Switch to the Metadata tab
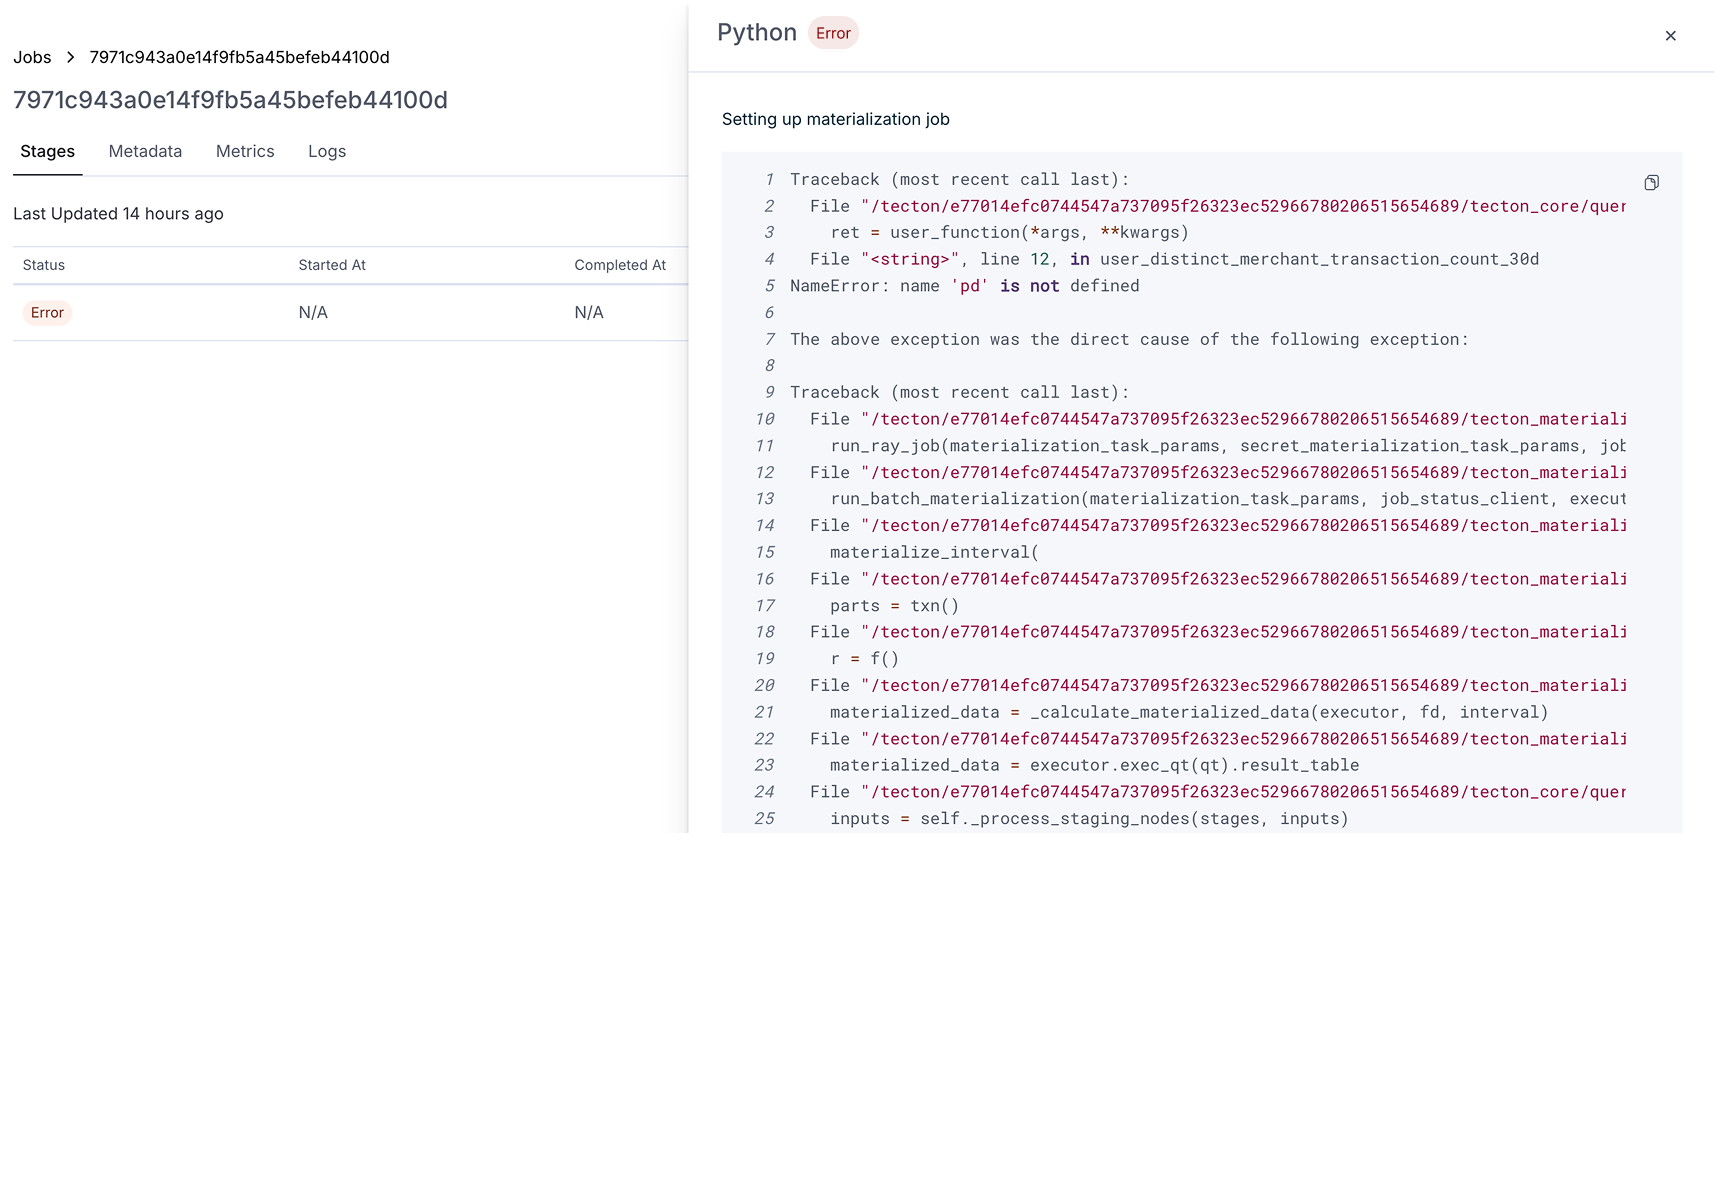The image size is (1716, 1180). tap(145, 151)
